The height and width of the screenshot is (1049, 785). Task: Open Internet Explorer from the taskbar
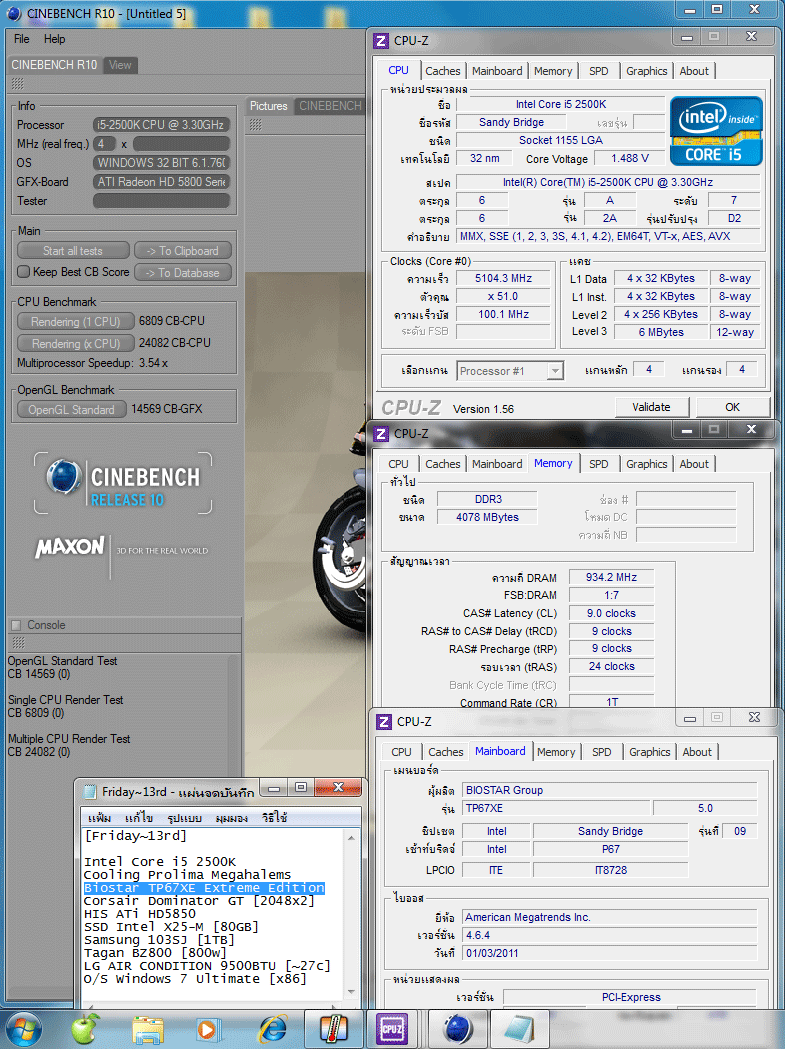coord(273,1030)
